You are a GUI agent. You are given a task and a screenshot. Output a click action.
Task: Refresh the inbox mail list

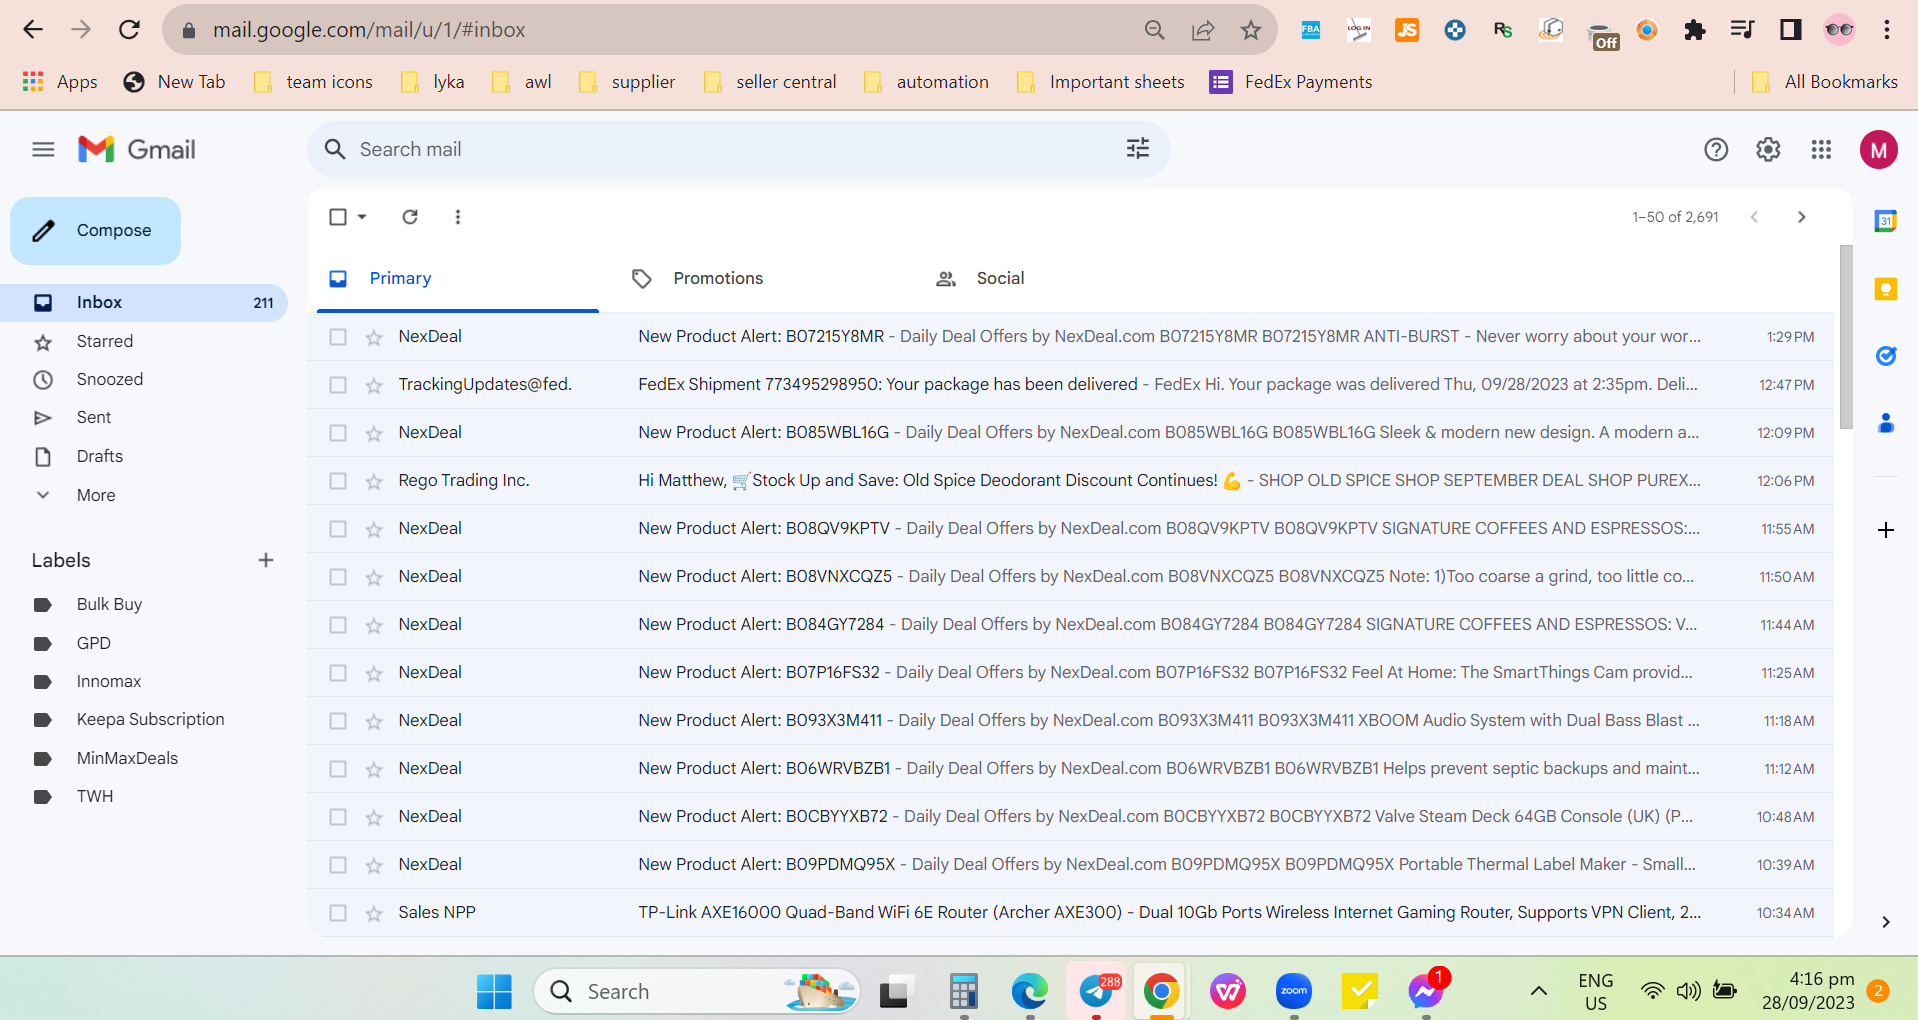click(410, 217)
